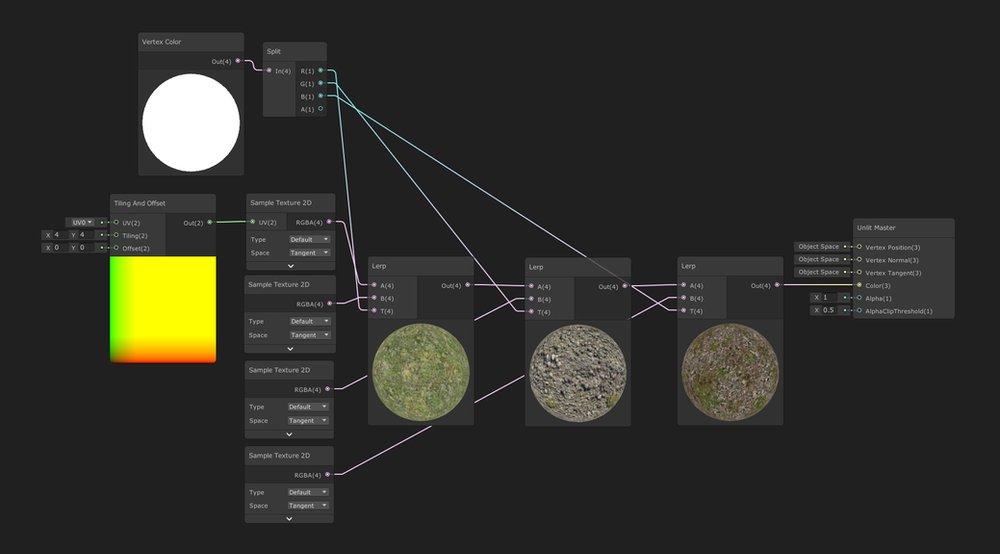Click T(4) port on Lerp nearest Unlit Master
The height and width of the screenshot is (554, 1000).
coord(684,310)
